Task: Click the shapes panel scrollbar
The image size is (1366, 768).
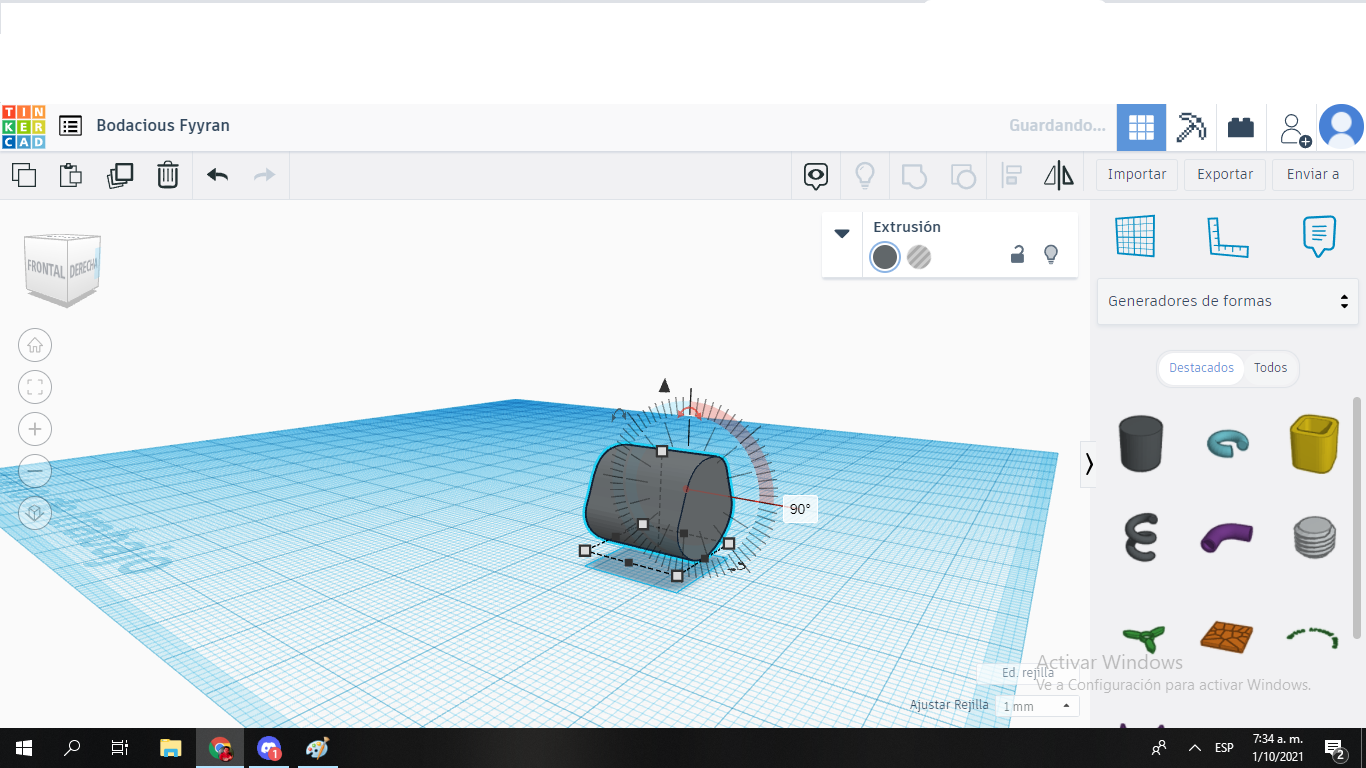Action: click(x=1357, y=517)
